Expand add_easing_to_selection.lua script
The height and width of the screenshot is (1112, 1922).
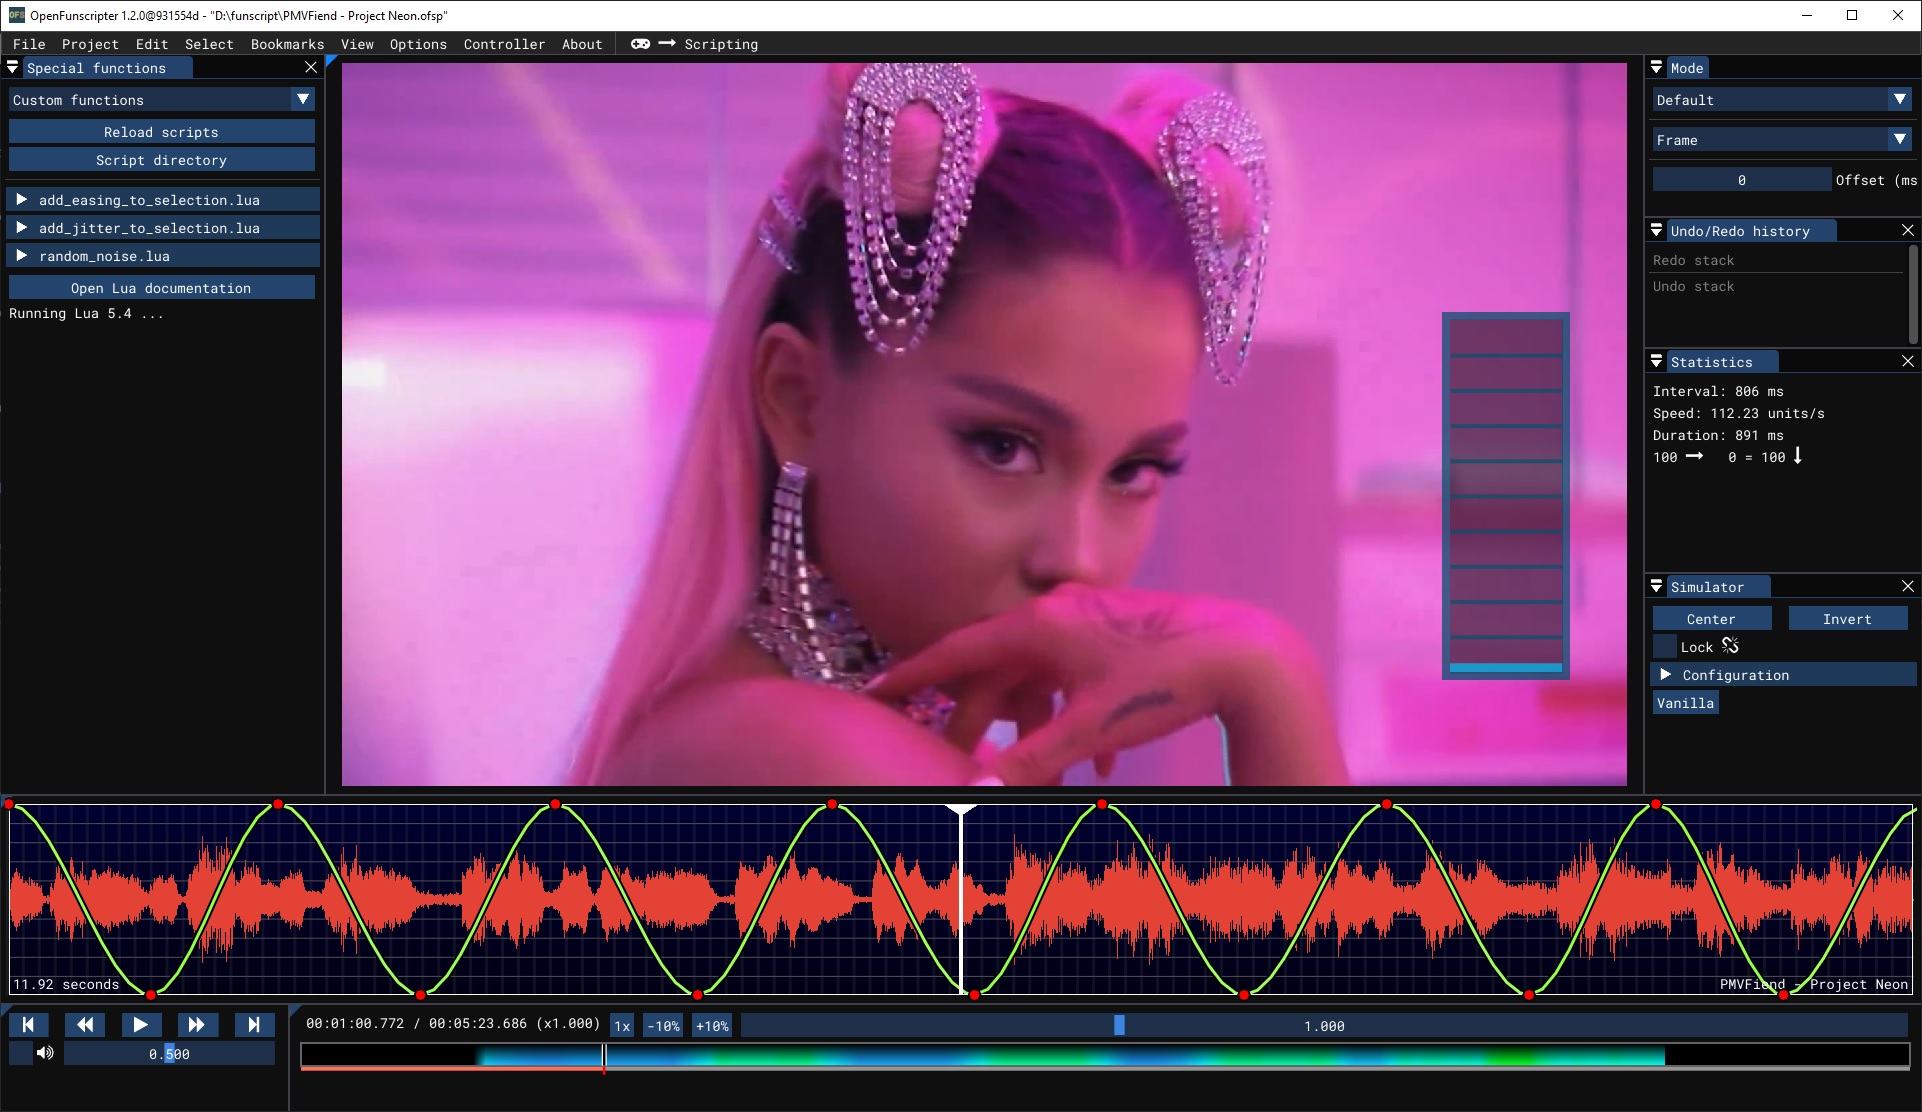pyautogui.click(x=164, y=200)
